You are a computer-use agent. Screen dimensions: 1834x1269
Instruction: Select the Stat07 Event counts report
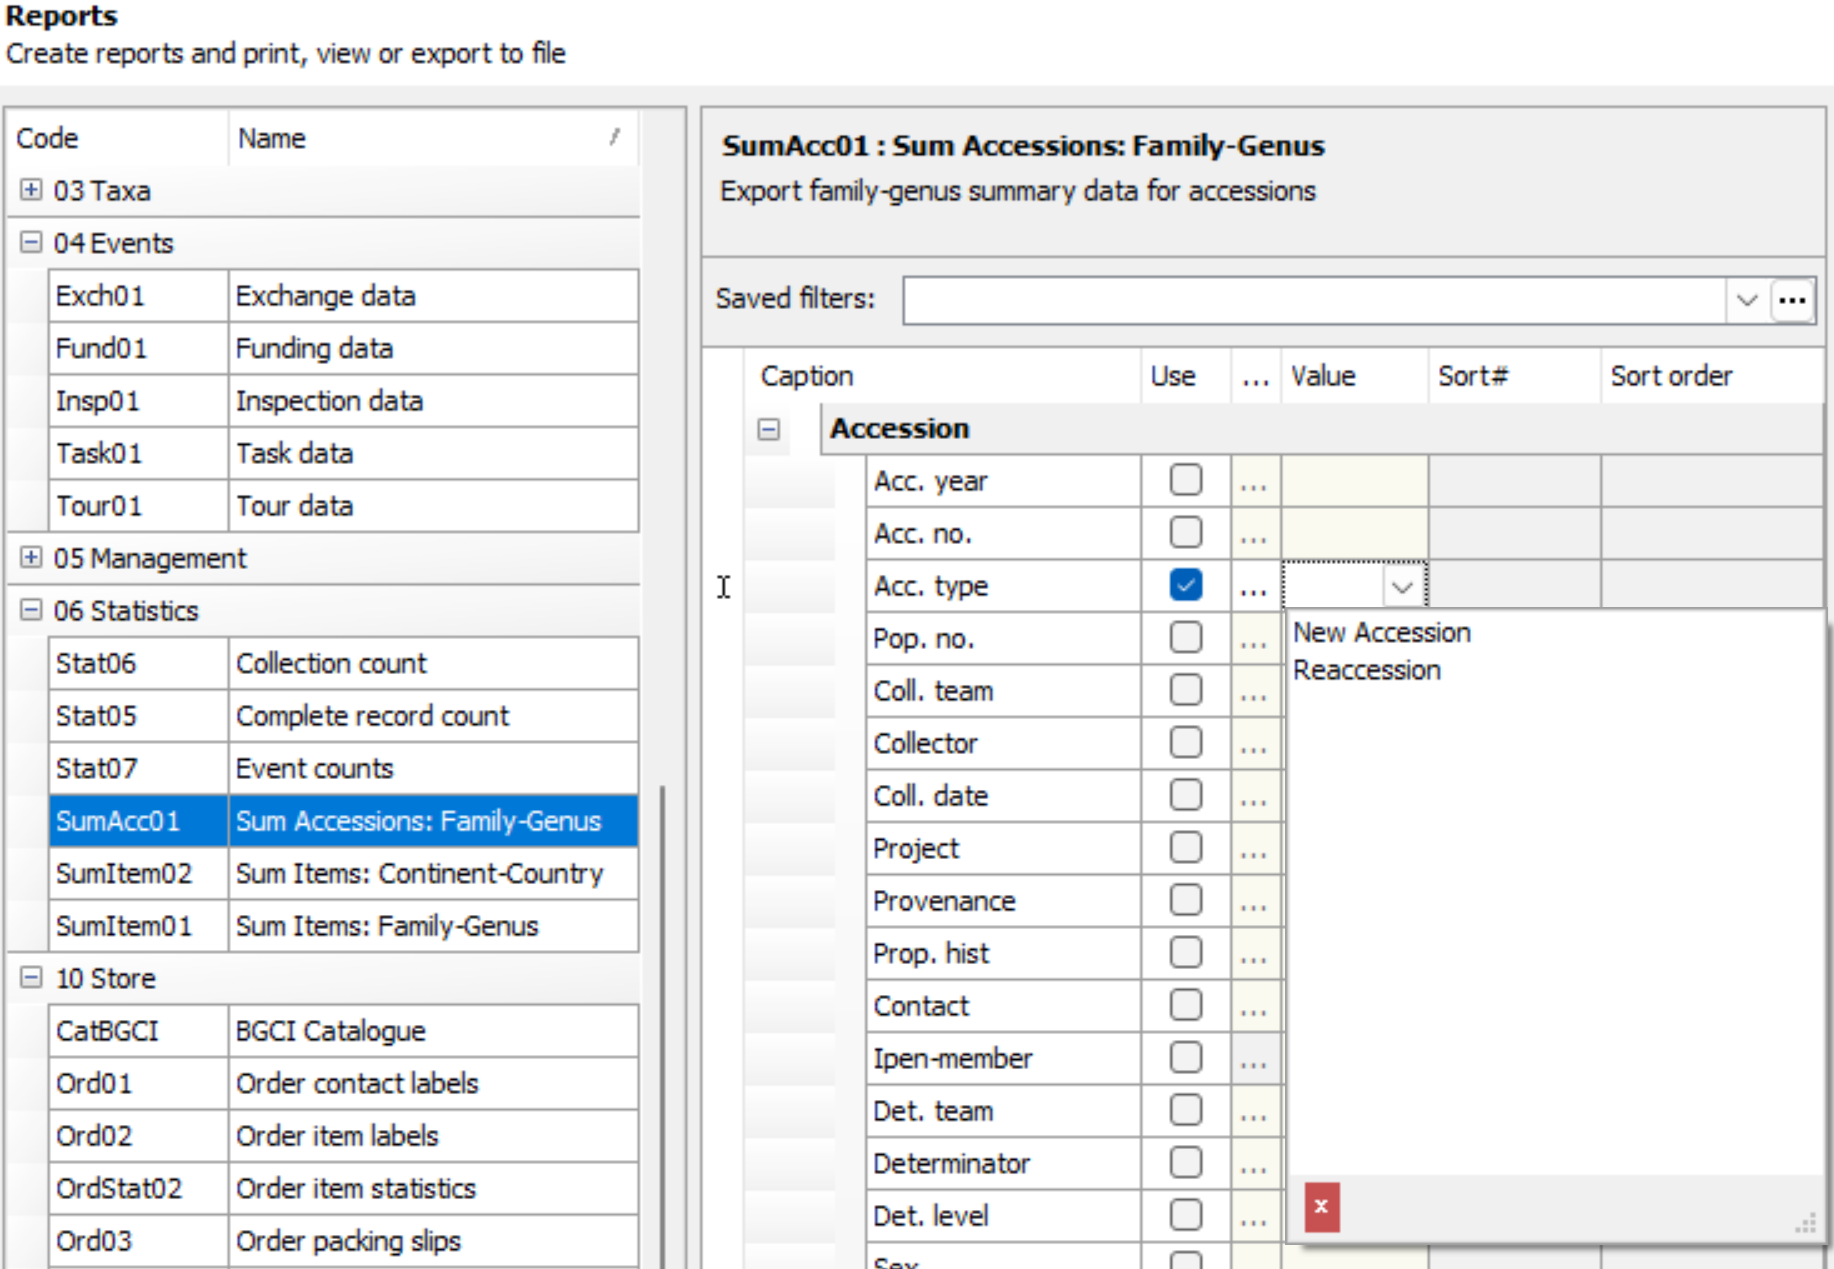pyautogui.click(x=343, y=768)
